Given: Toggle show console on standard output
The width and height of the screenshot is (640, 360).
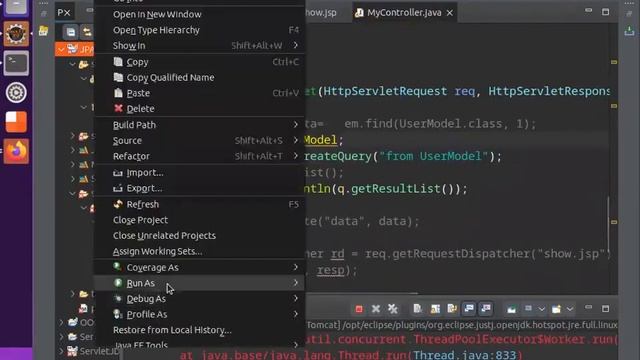Looking at the screenshot, I should point(469,309).
